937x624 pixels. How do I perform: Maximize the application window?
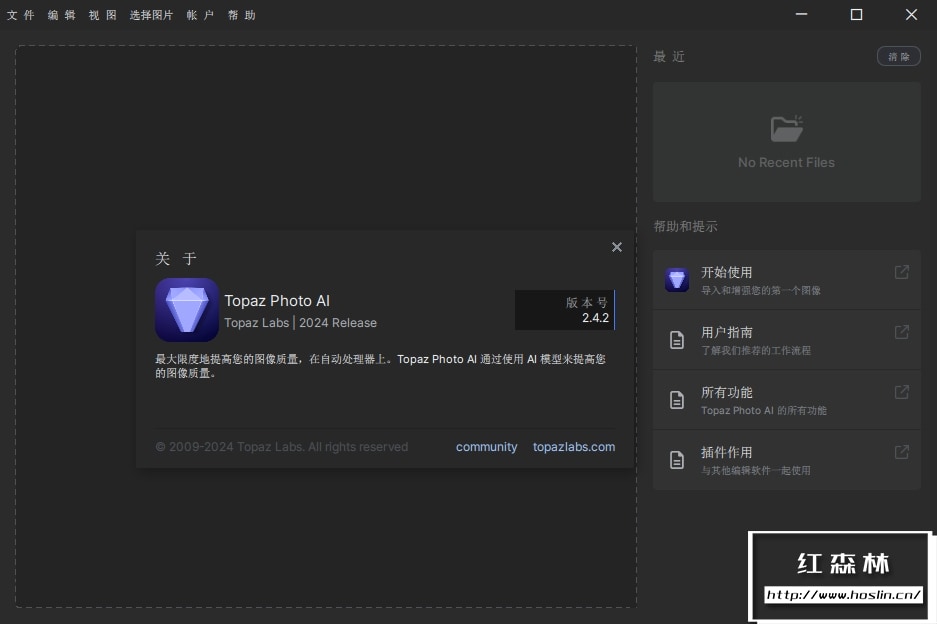[856, 14]
